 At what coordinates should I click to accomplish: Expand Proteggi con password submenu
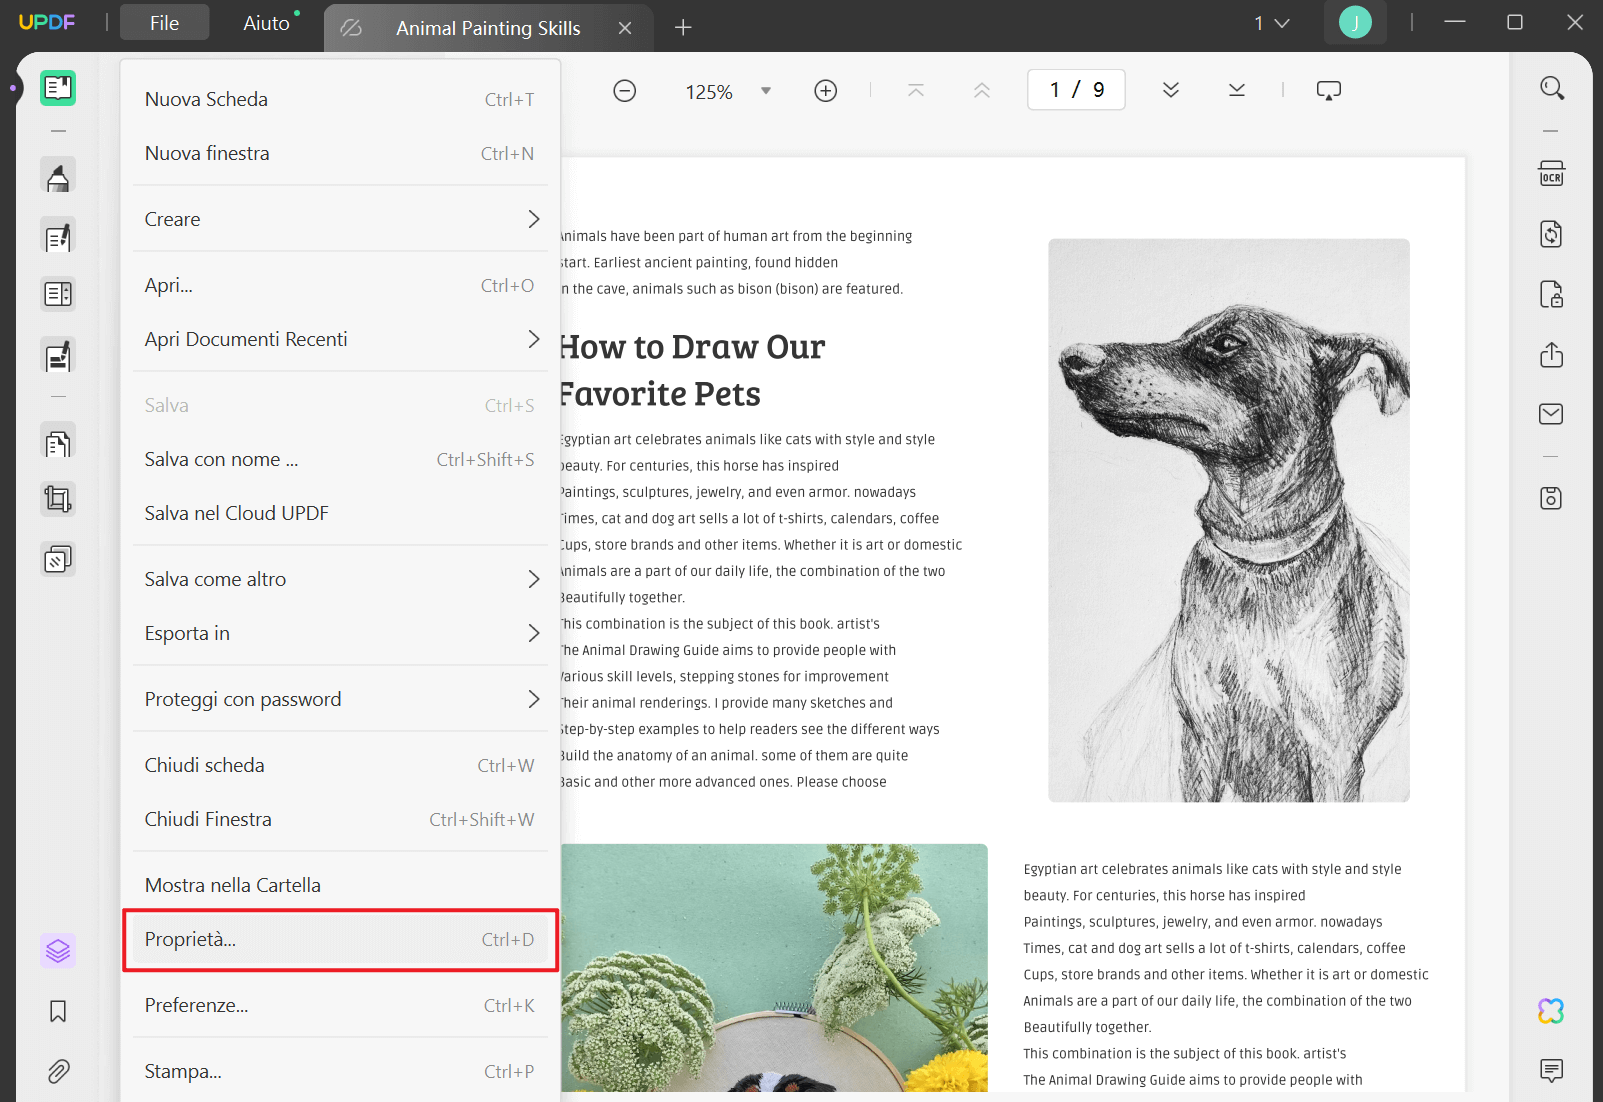tap(340, 699)
